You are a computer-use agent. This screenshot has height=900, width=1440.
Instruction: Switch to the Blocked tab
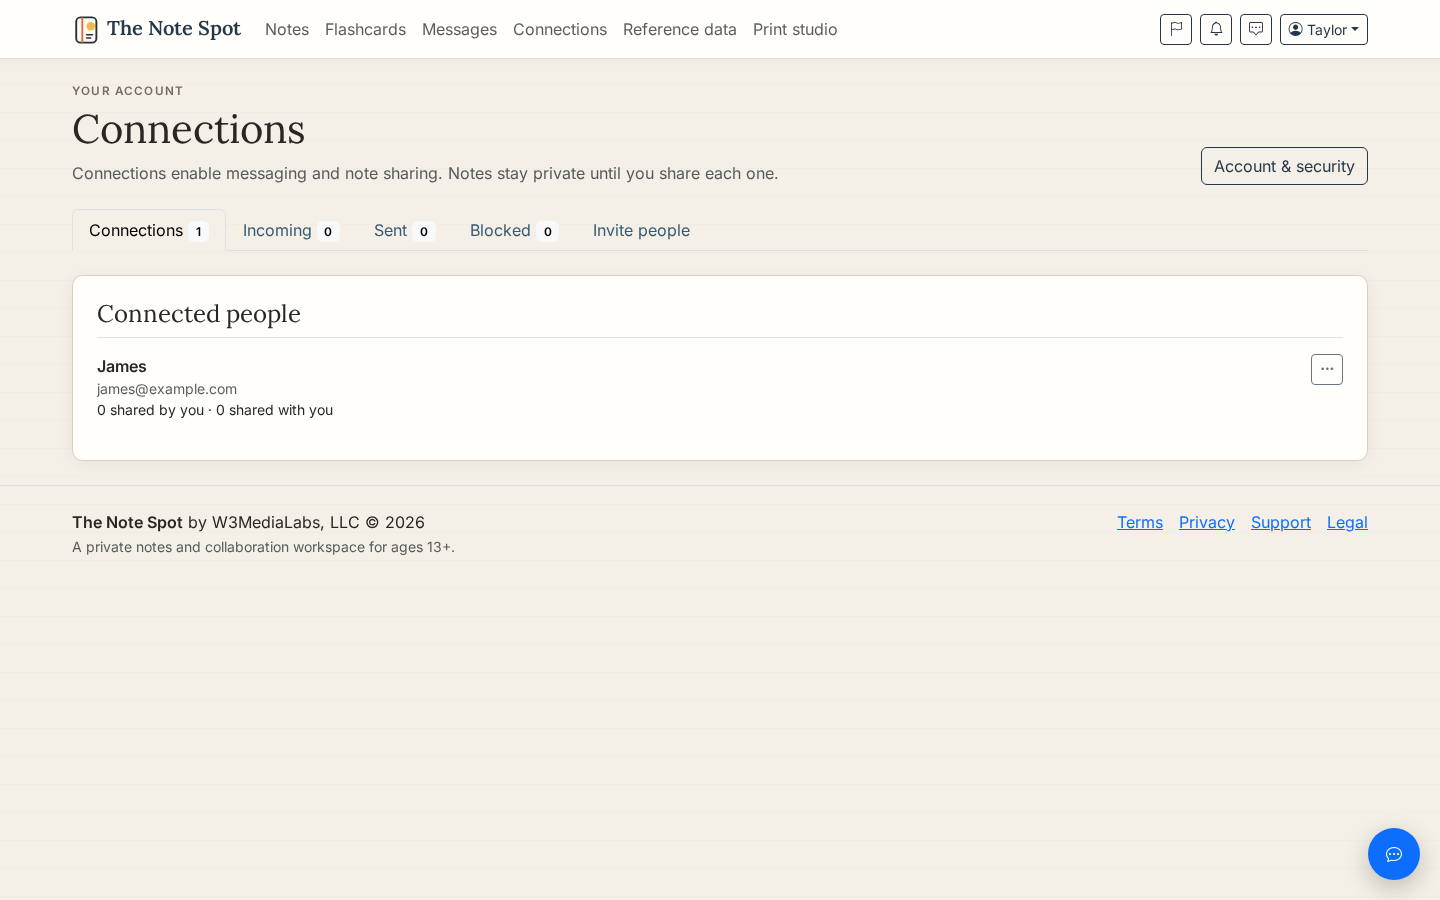click(514, 230)
